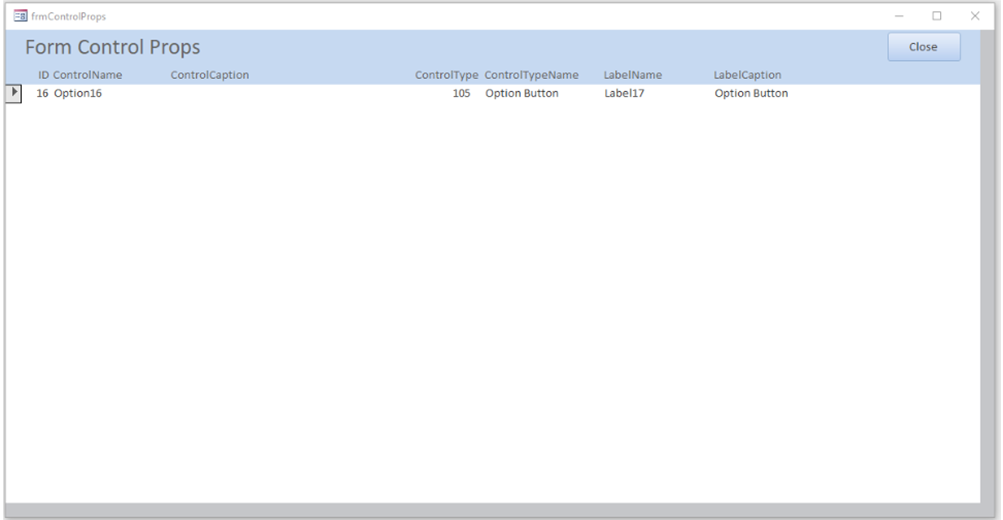The height and width of the screenshot is (520, 1003).
Task: Click the ControlTypeName column header
Action: click(x=532, y=75)
